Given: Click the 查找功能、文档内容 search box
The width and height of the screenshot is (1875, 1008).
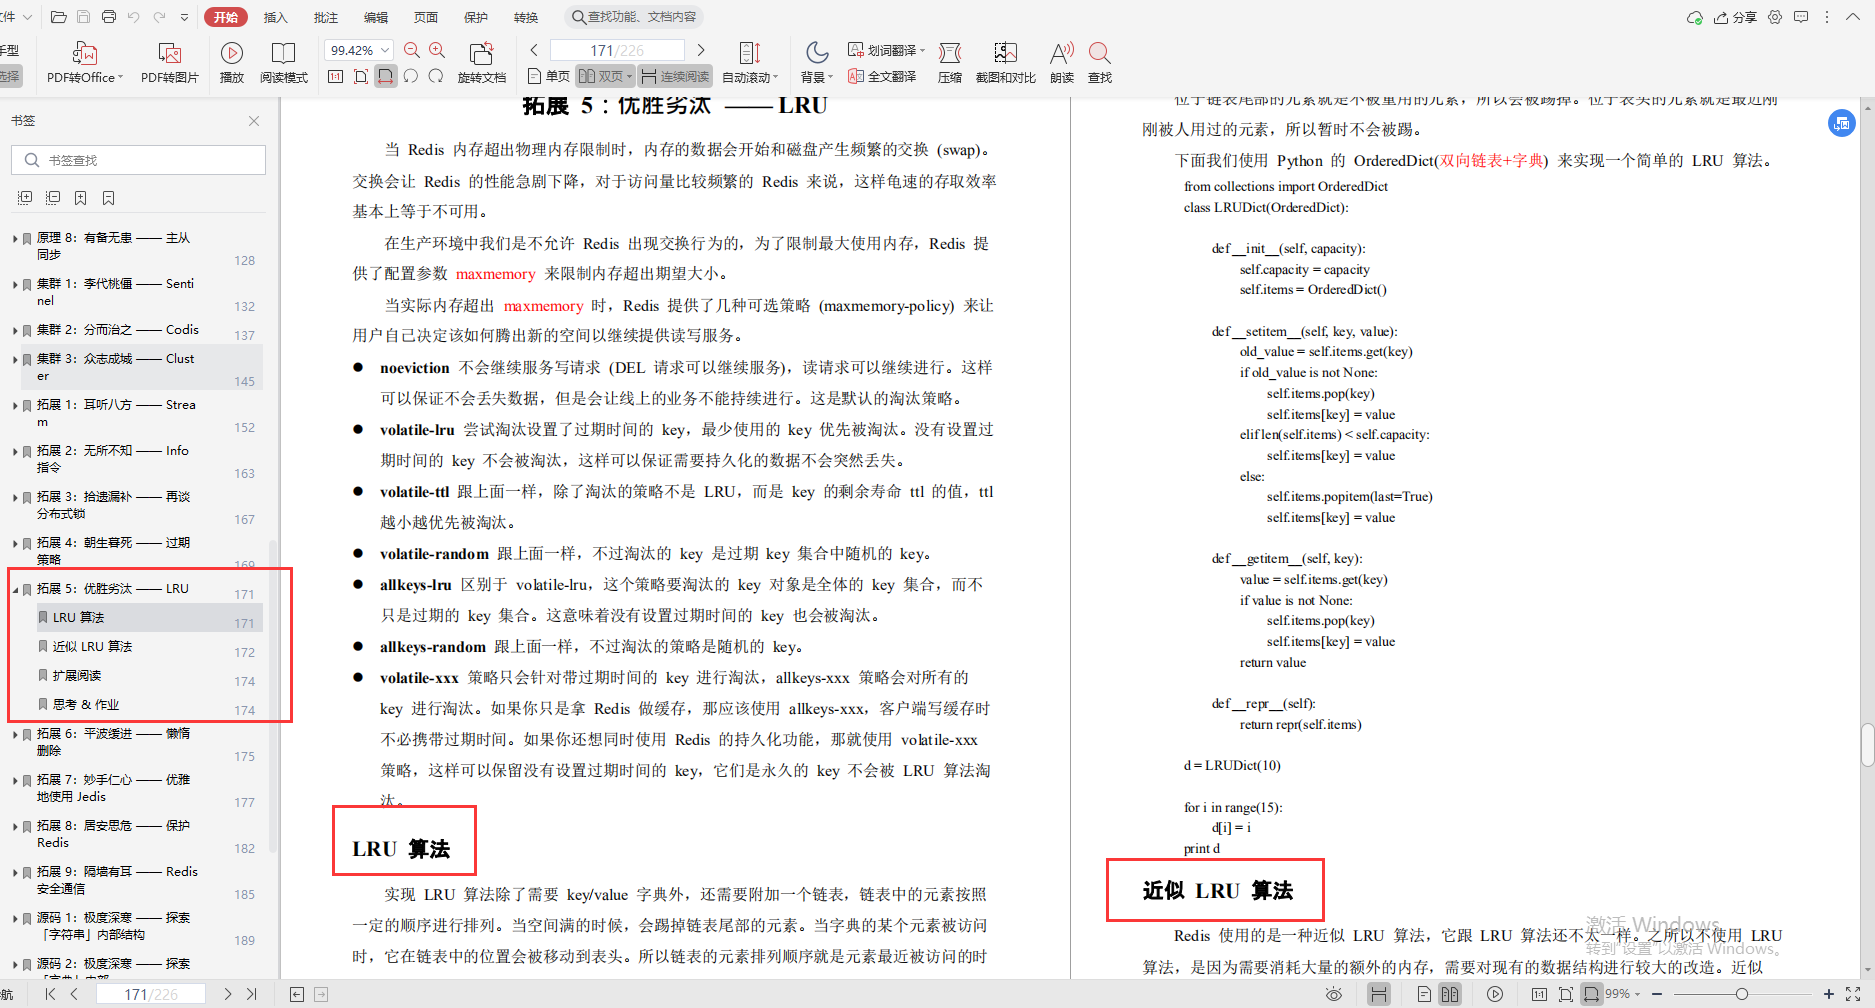Looking at the screenshot, I should 634,17.
